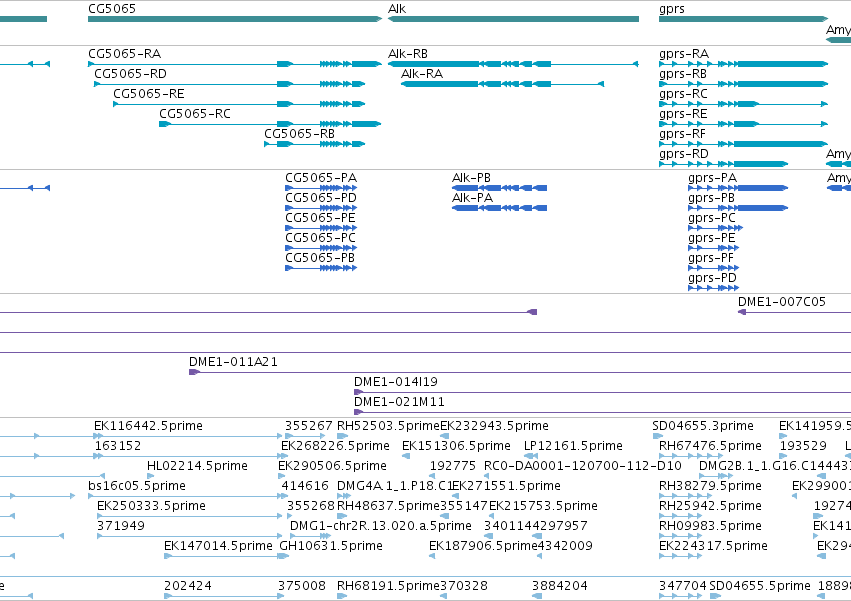Select the EK268226.5prime EST label
Screen dimensions: 851x601
click(x=335, y=446)
